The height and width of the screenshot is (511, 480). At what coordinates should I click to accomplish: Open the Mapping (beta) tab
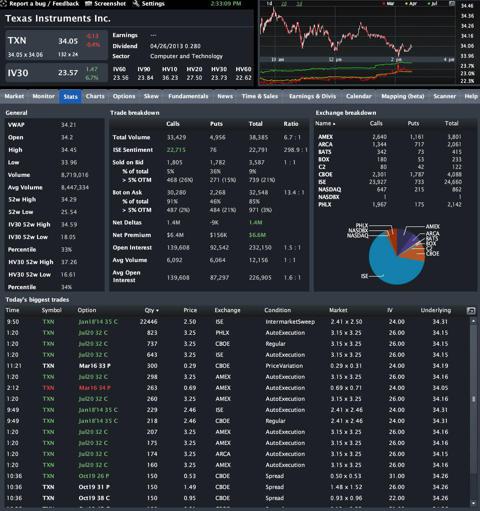coord(403,96)
